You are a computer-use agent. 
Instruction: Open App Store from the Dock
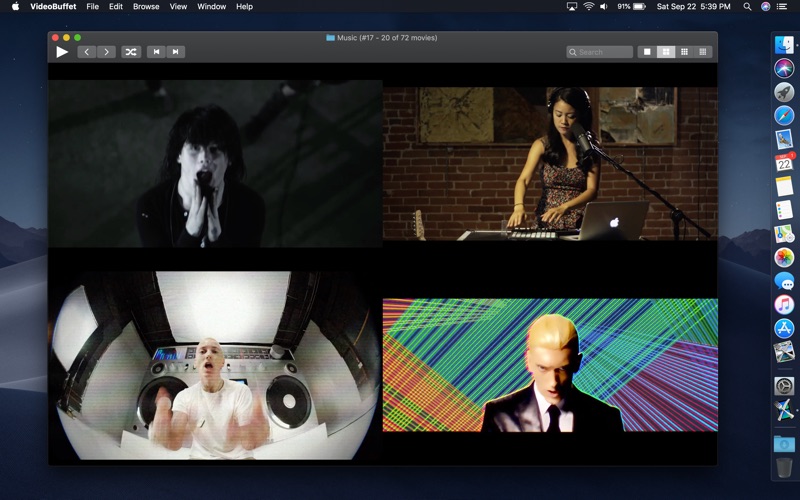click(x=784, y=328)
